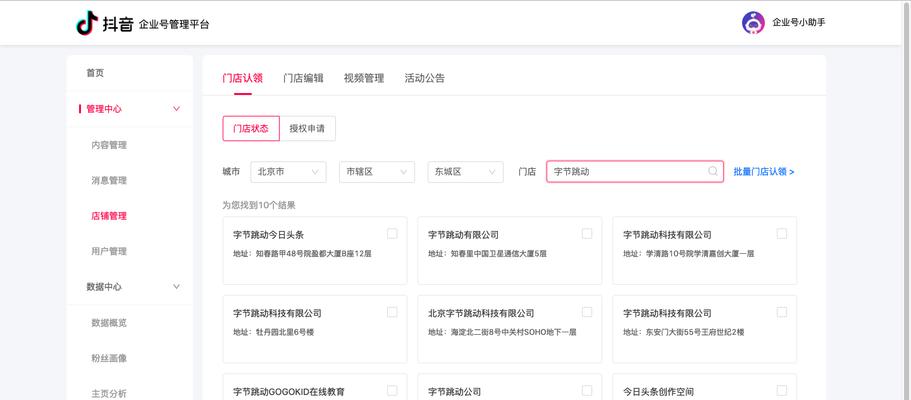Open 主页分析 in sidebar
Screen dimensions: 911x400
109,394
